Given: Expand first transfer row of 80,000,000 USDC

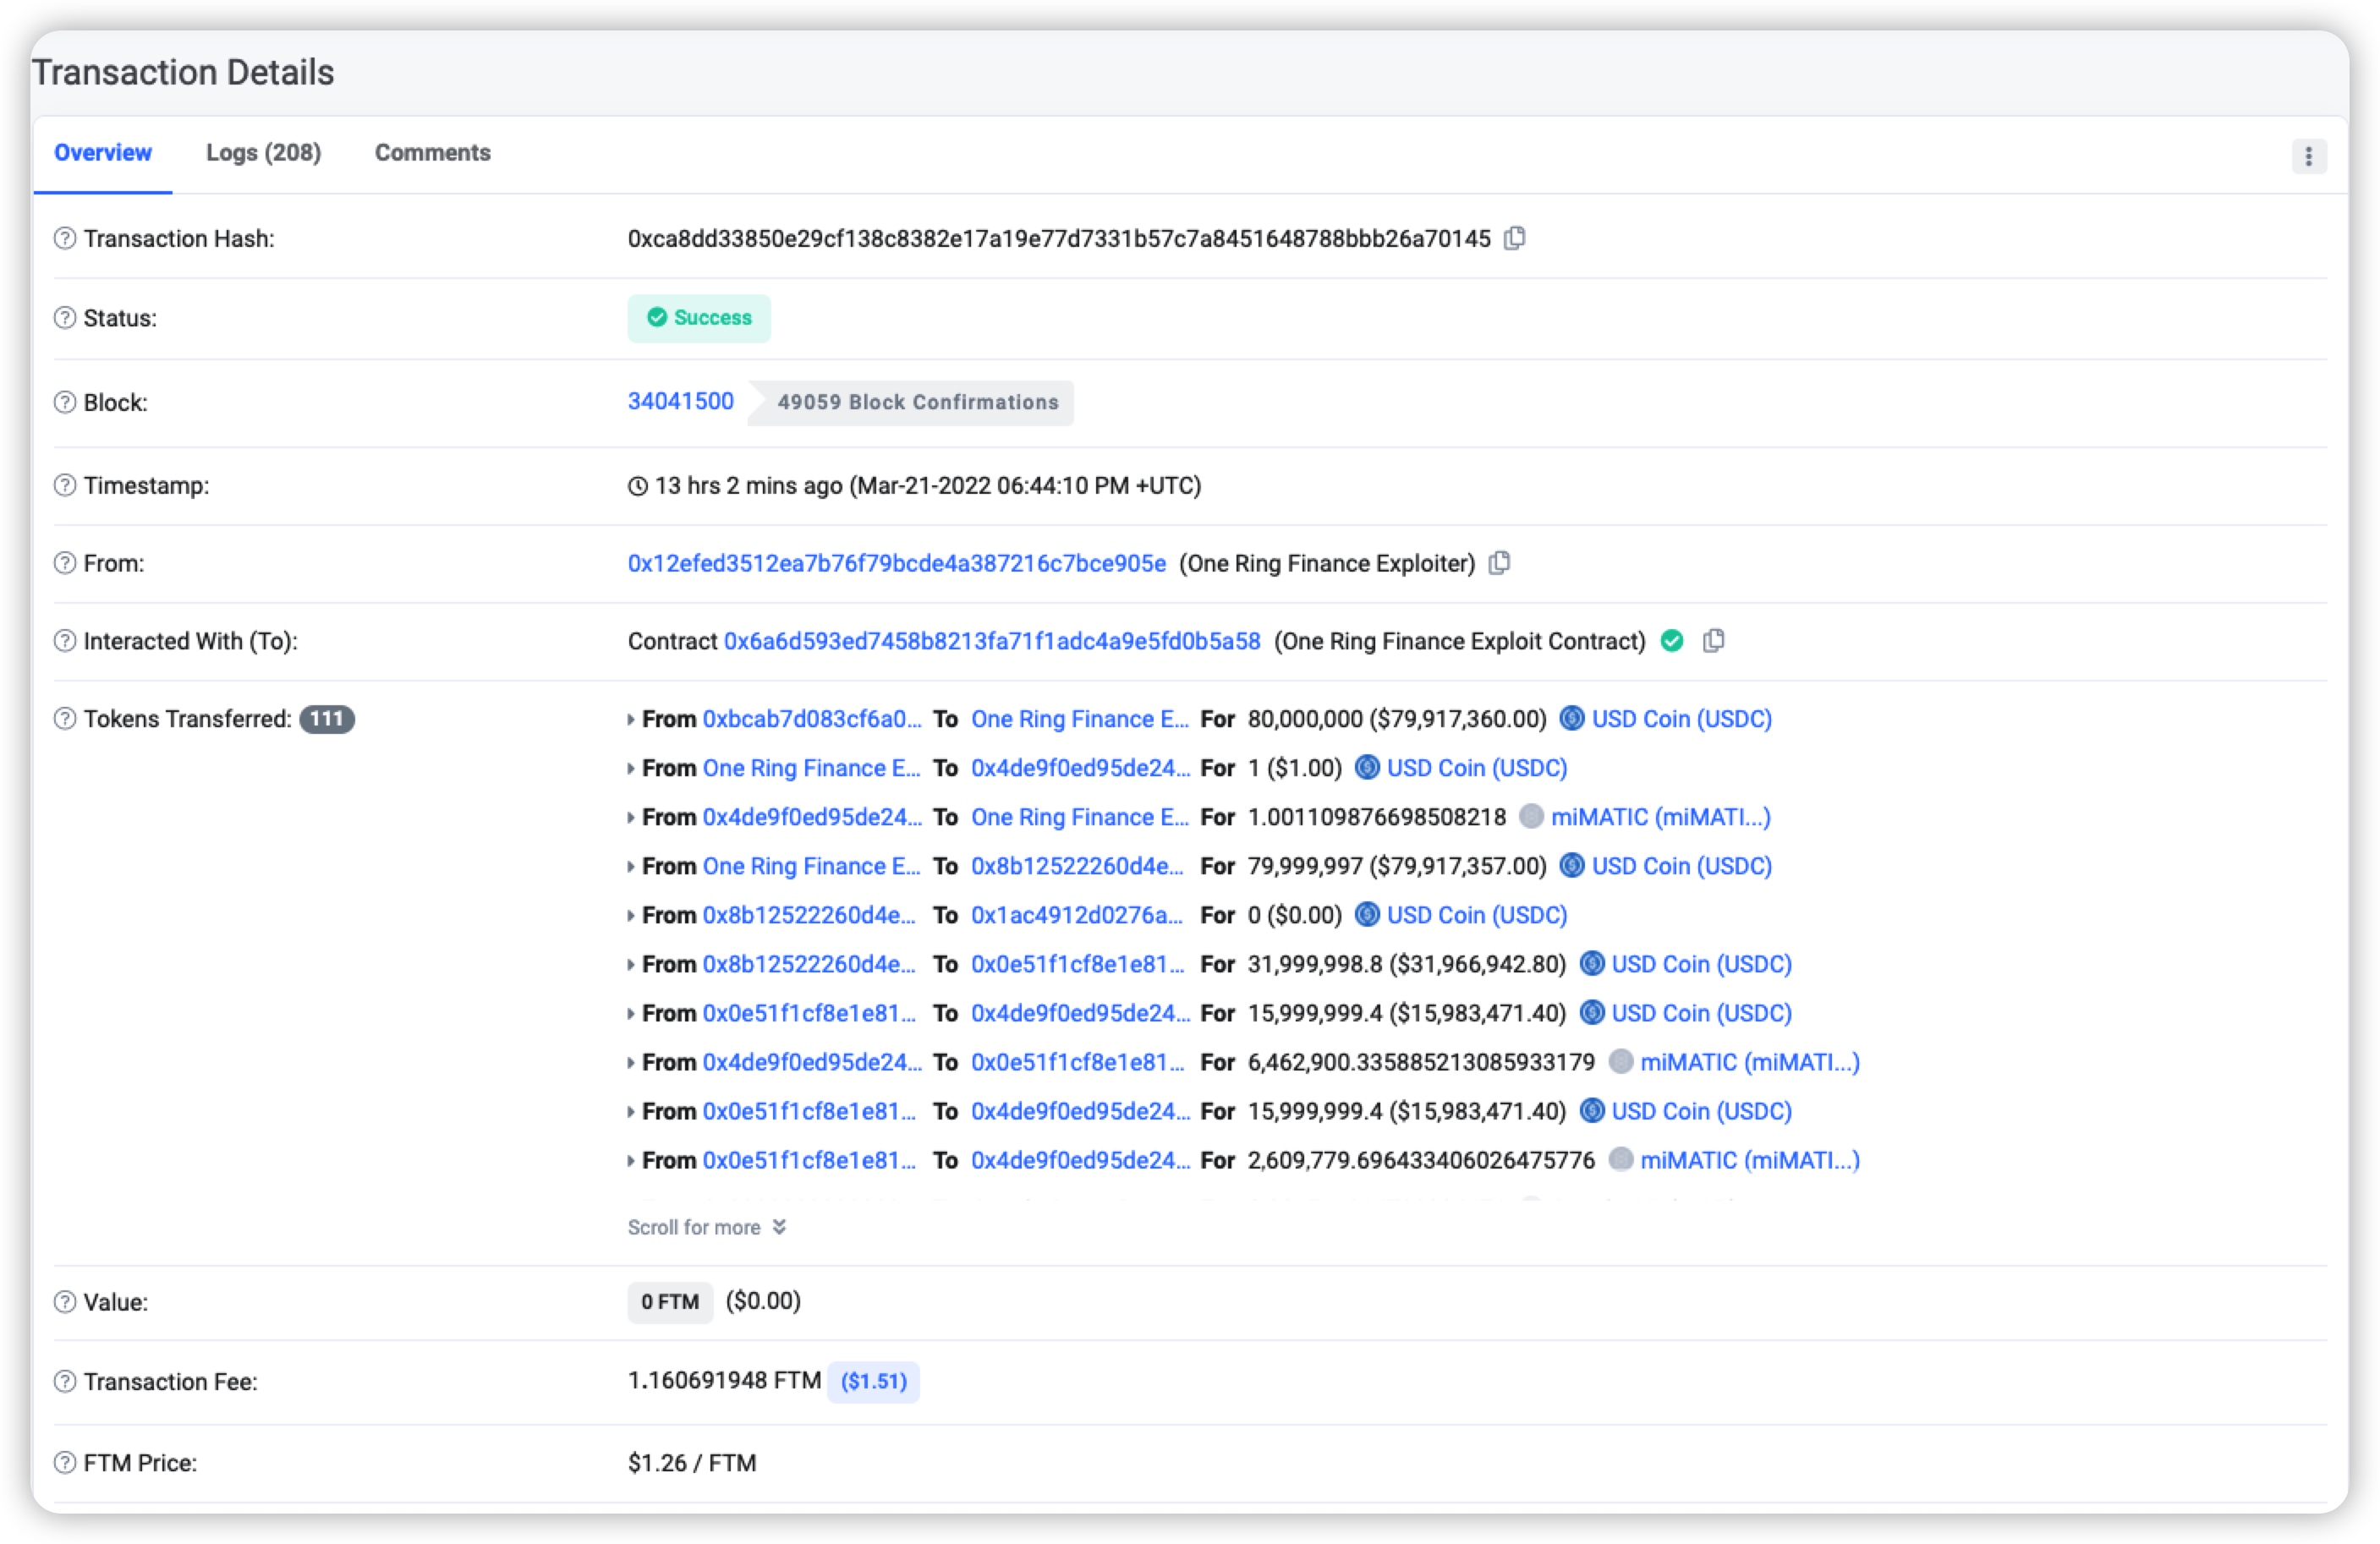Looking at the screenshot, I should point(631,720).
